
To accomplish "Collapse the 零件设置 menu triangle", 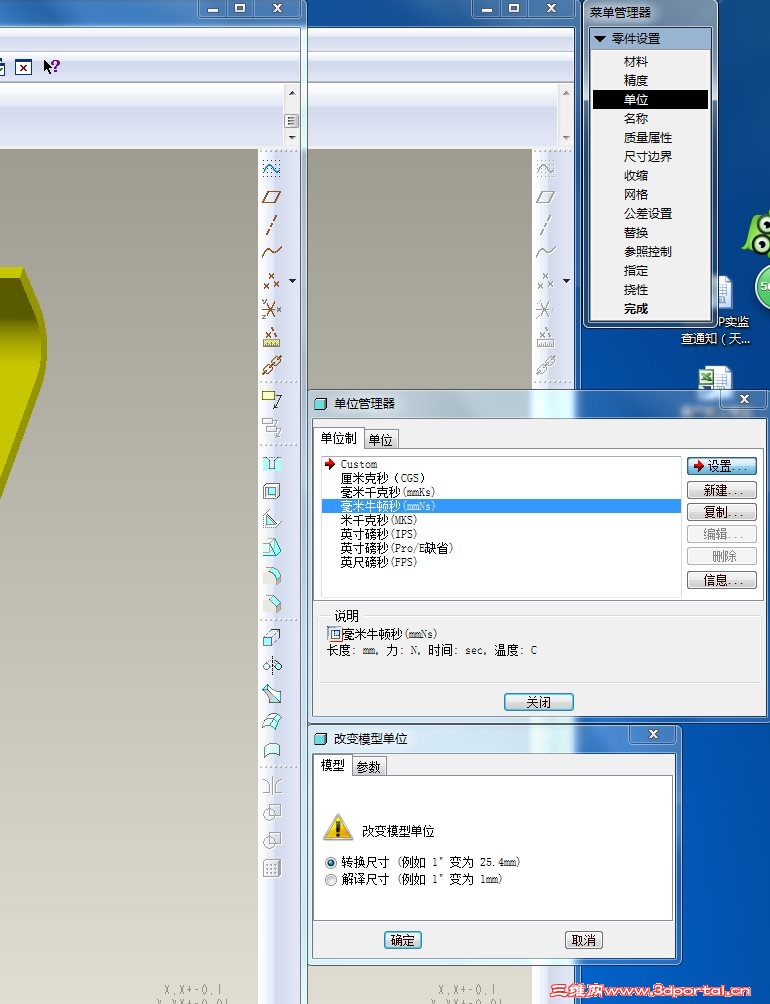I will (600, 39).
